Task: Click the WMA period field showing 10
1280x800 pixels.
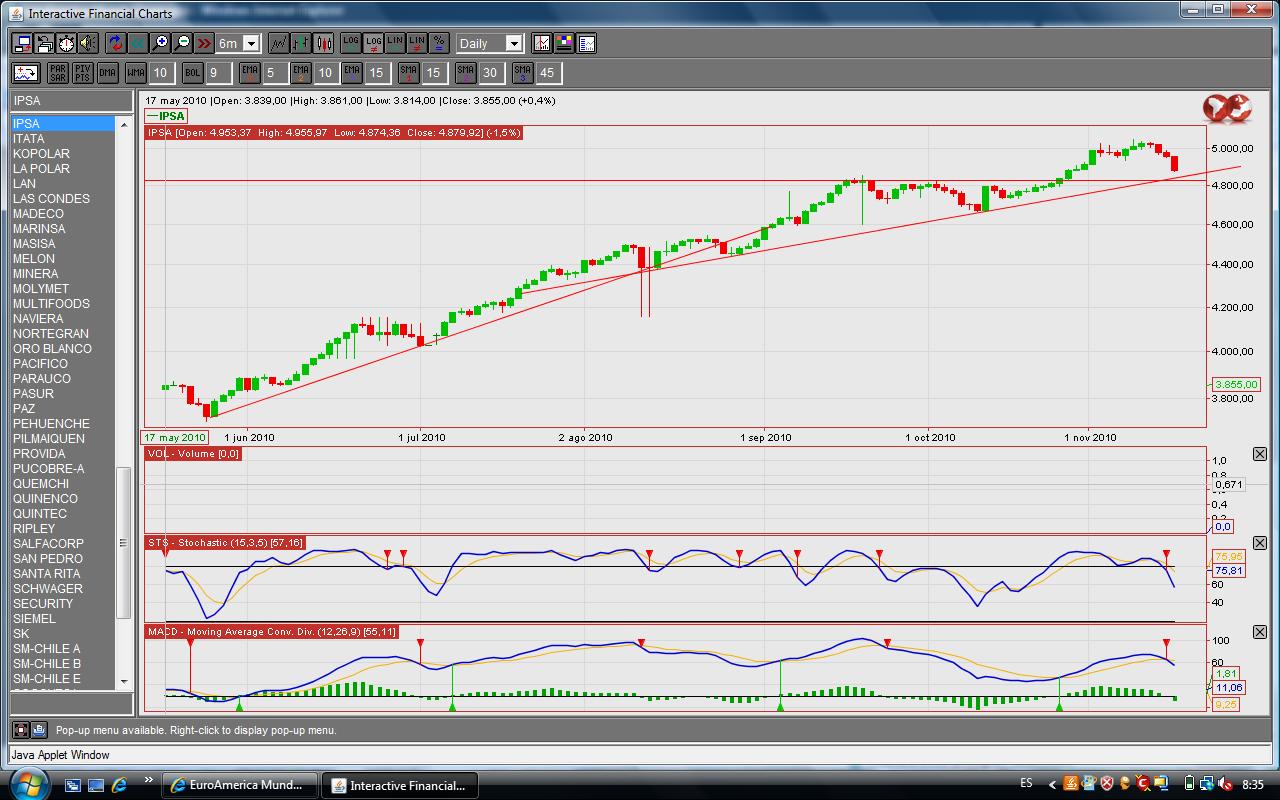Action: tap(161, 73)
